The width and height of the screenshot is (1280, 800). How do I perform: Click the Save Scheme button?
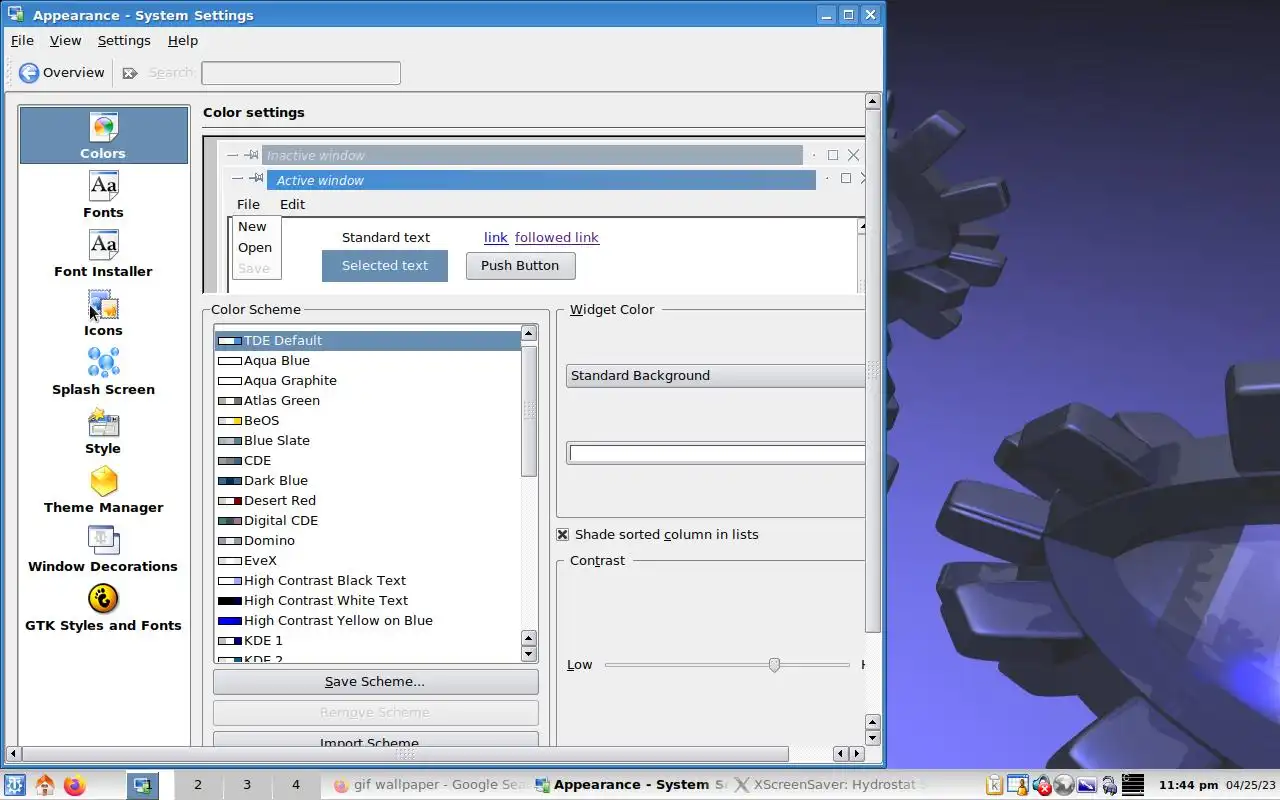point(375,682)
